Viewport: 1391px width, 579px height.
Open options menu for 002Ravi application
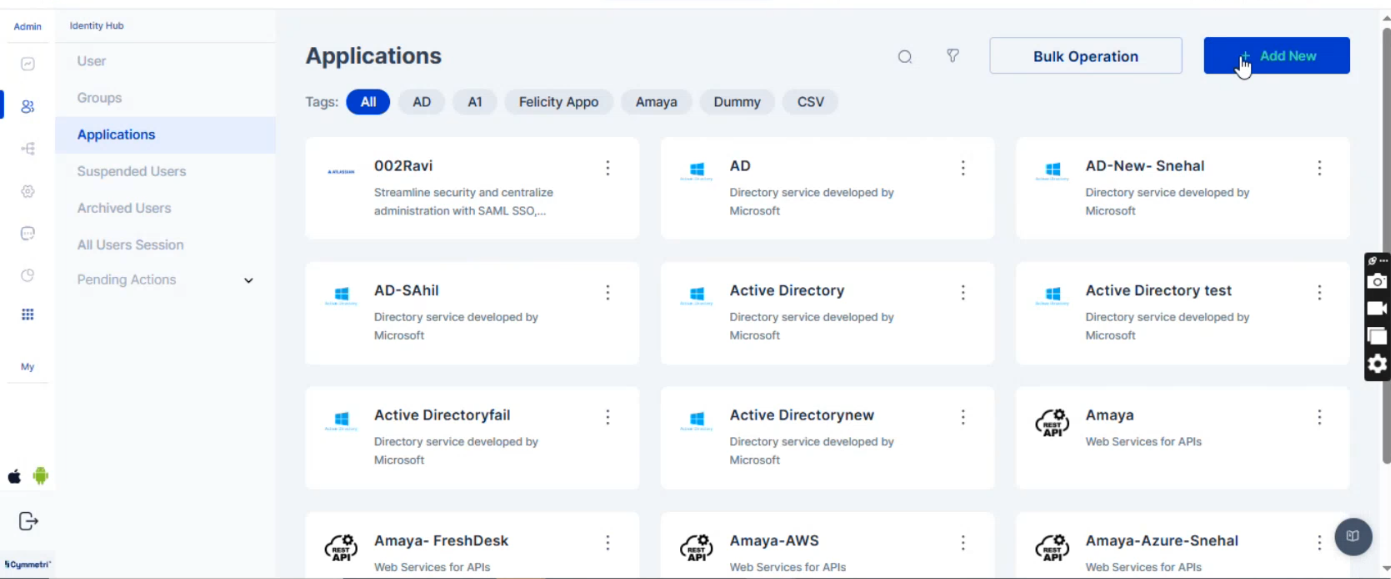coord(607,168)
